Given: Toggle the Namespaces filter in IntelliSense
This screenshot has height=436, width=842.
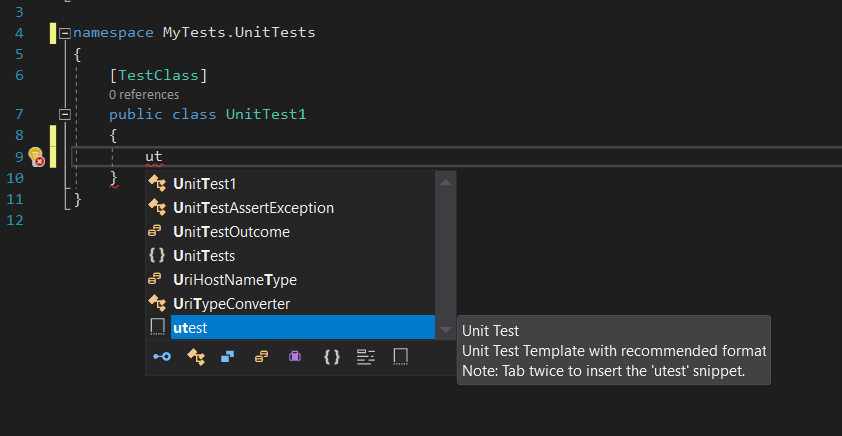Looking at the screenshot, I should pyautogui.click(x=332, y=357).
